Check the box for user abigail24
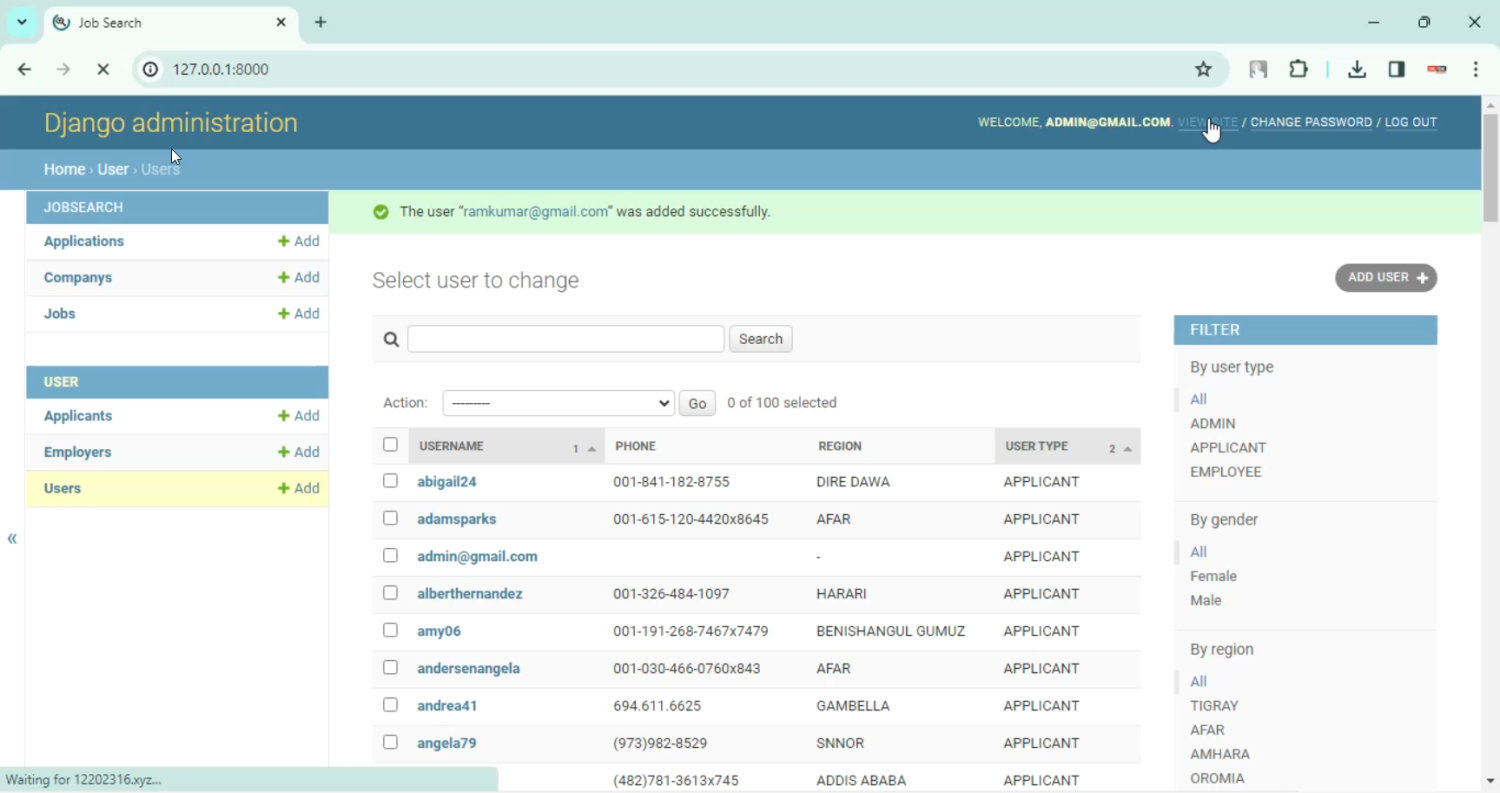 tap(390, 481)
